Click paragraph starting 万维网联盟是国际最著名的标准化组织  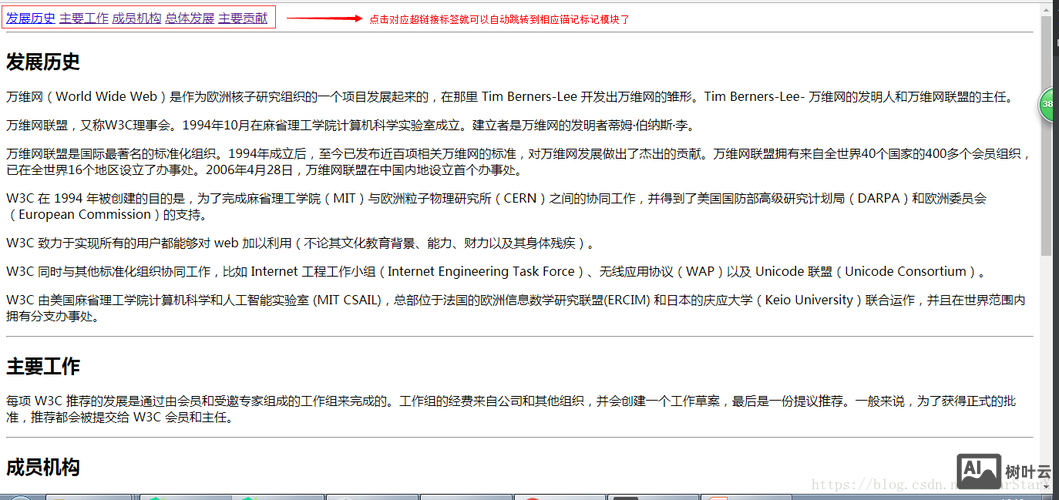click(x=518, y=162)
